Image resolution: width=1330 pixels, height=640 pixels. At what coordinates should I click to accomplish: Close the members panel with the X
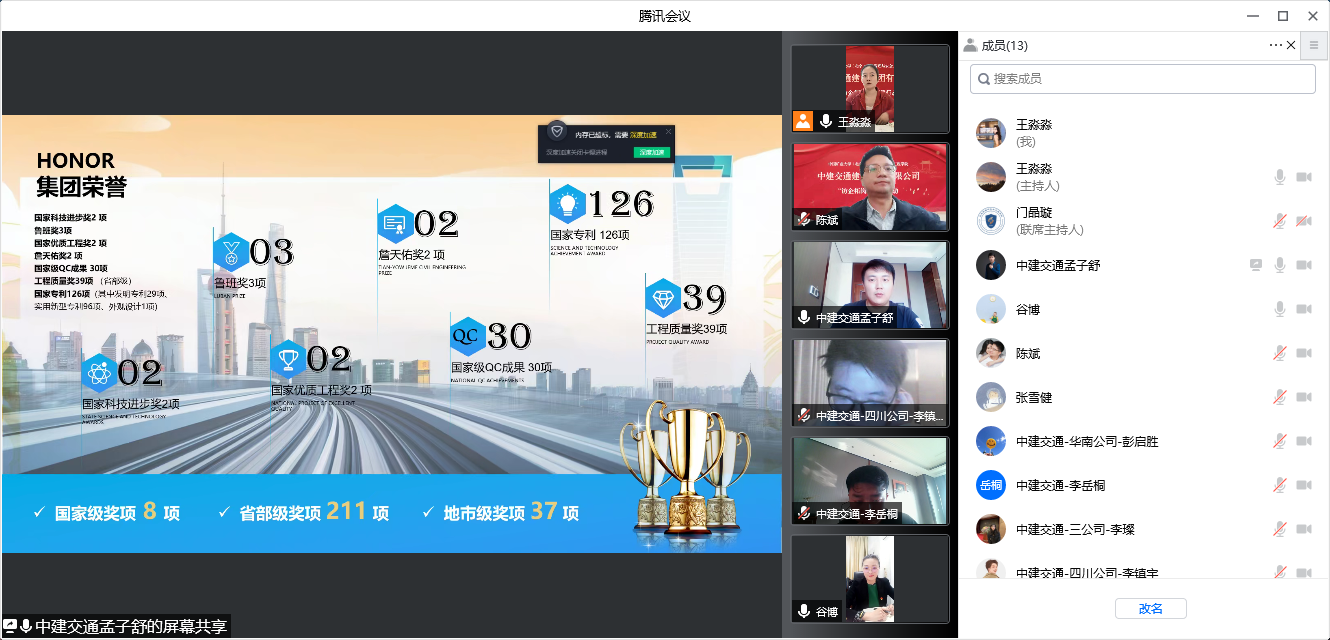click(x=1291, y=45)
